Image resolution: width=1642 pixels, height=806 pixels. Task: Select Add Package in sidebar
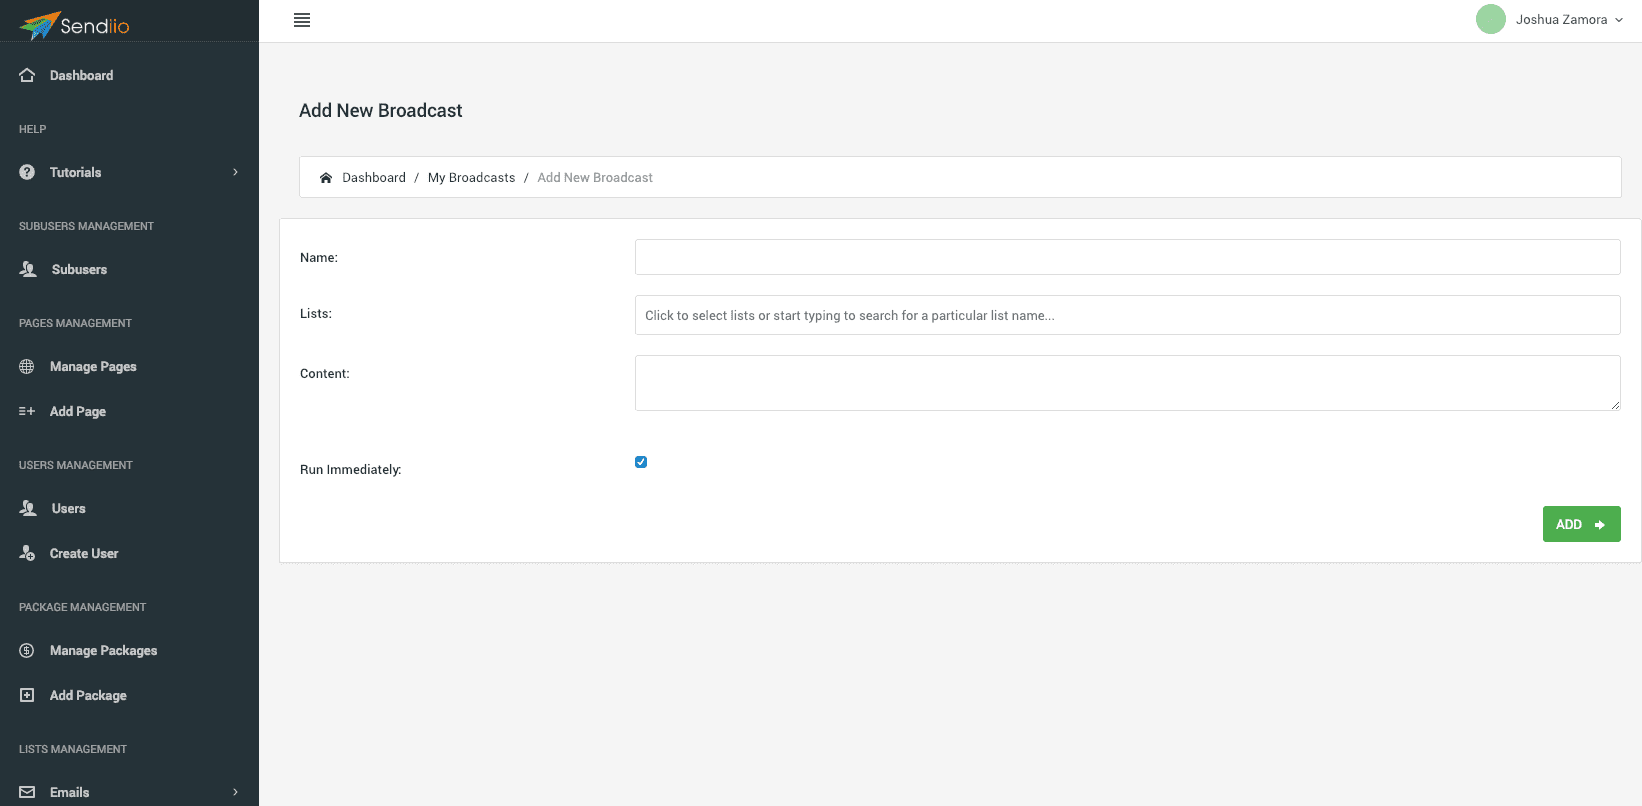pyautogui.click(x=88, y=695)
